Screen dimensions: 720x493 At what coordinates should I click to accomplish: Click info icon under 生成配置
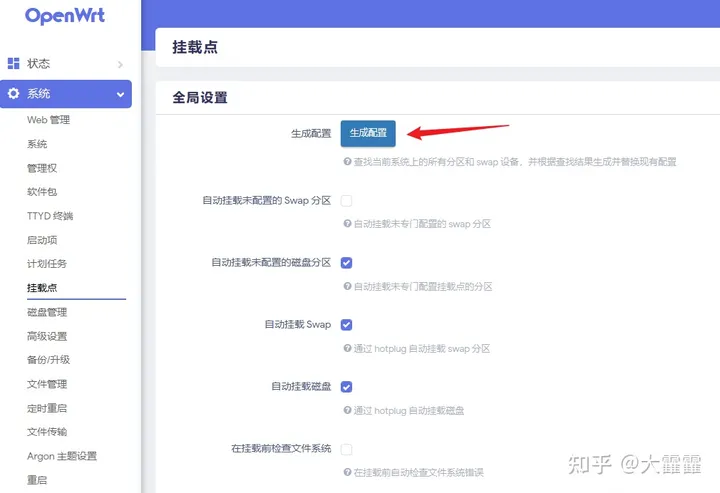coord(346,161)
